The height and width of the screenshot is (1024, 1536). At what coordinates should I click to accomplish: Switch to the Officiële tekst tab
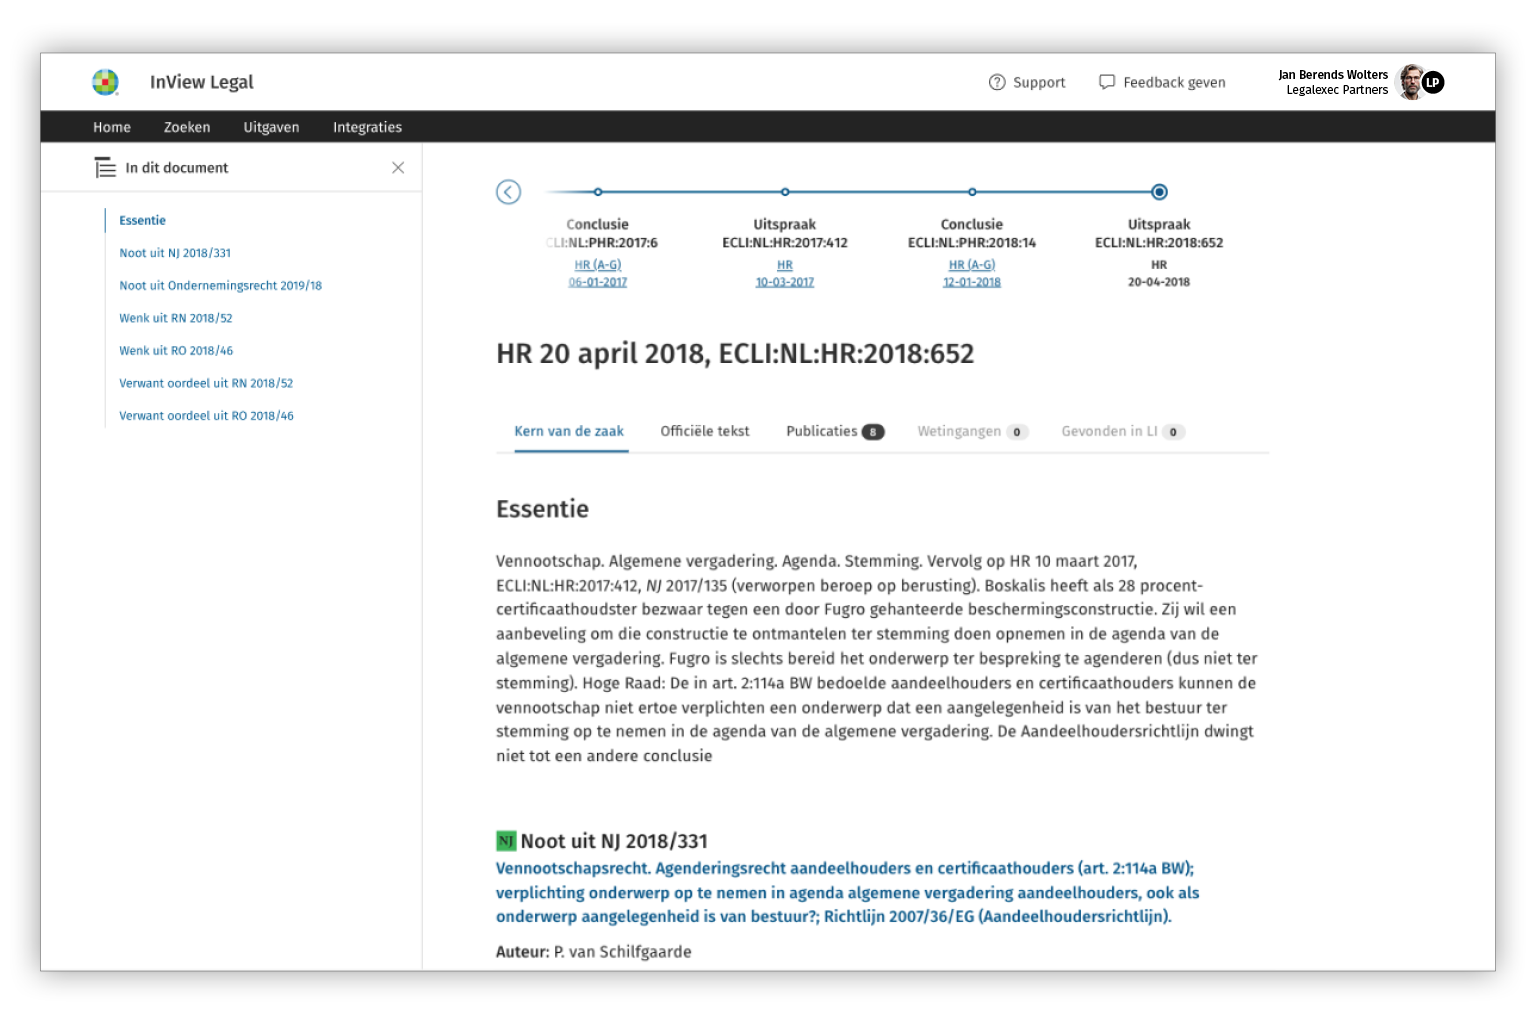(x=704, y=431)
